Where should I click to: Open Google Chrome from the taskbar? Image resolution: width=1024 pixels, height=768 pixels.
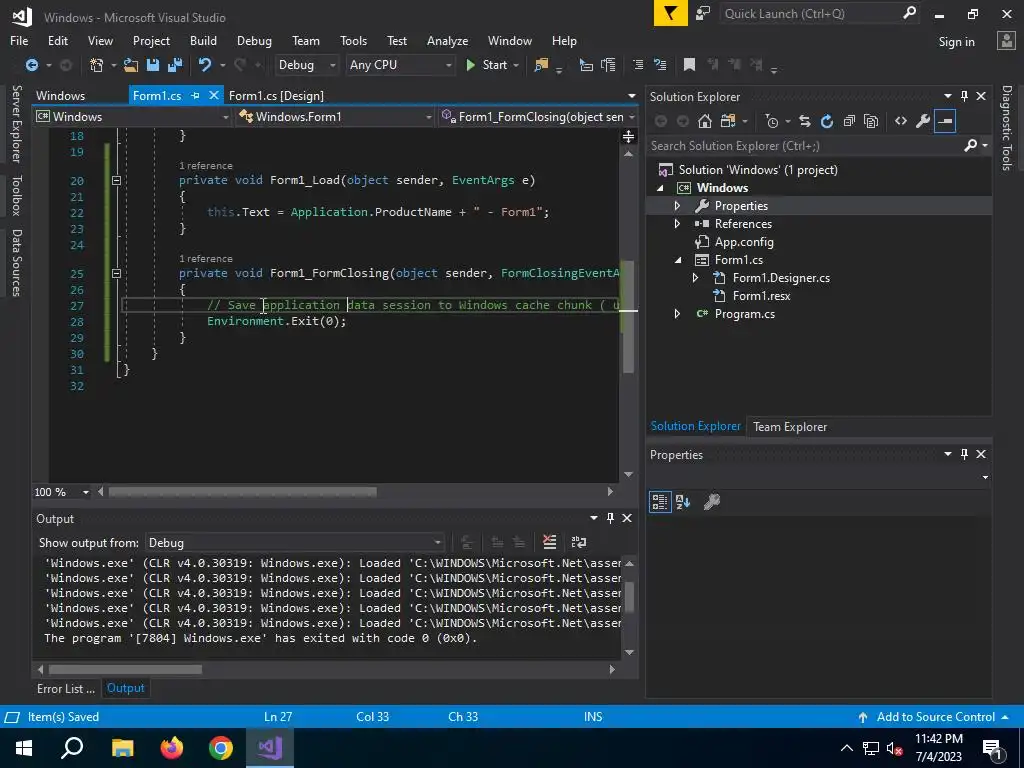tap(221, 748)
